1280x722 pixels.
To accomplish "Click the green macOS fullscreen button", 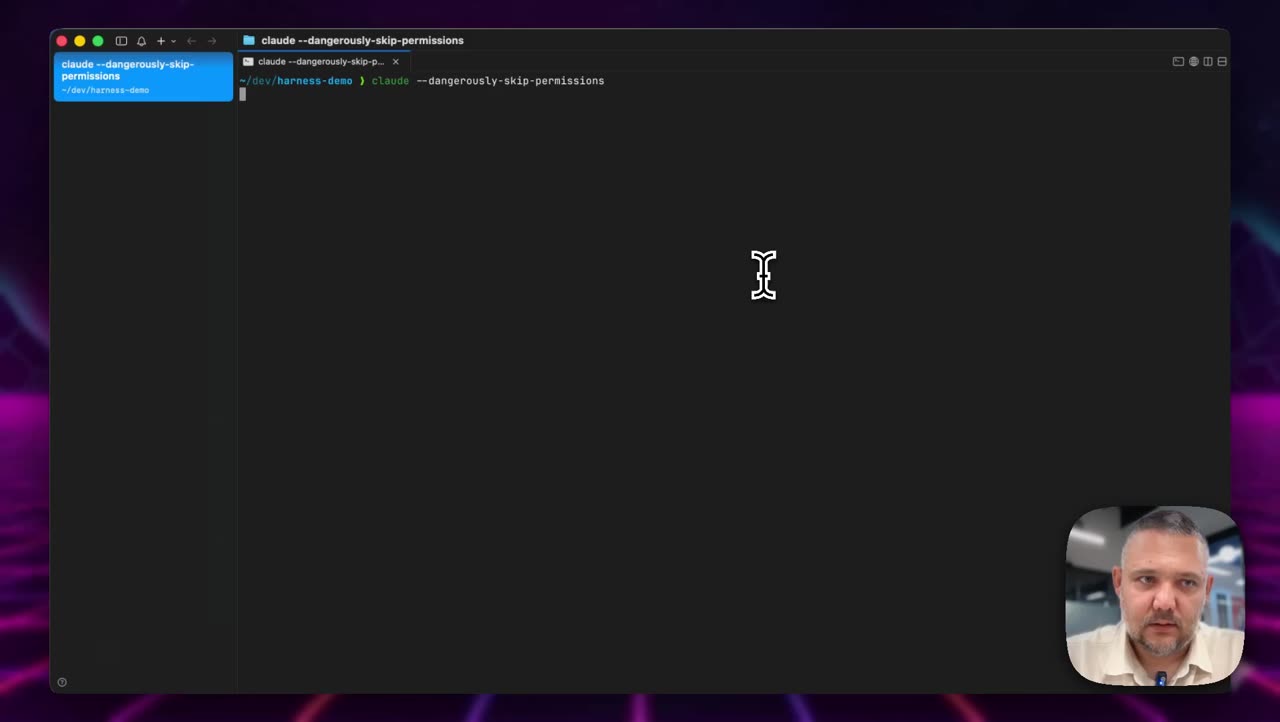I will pyautogui.click(x=98, y=41).
